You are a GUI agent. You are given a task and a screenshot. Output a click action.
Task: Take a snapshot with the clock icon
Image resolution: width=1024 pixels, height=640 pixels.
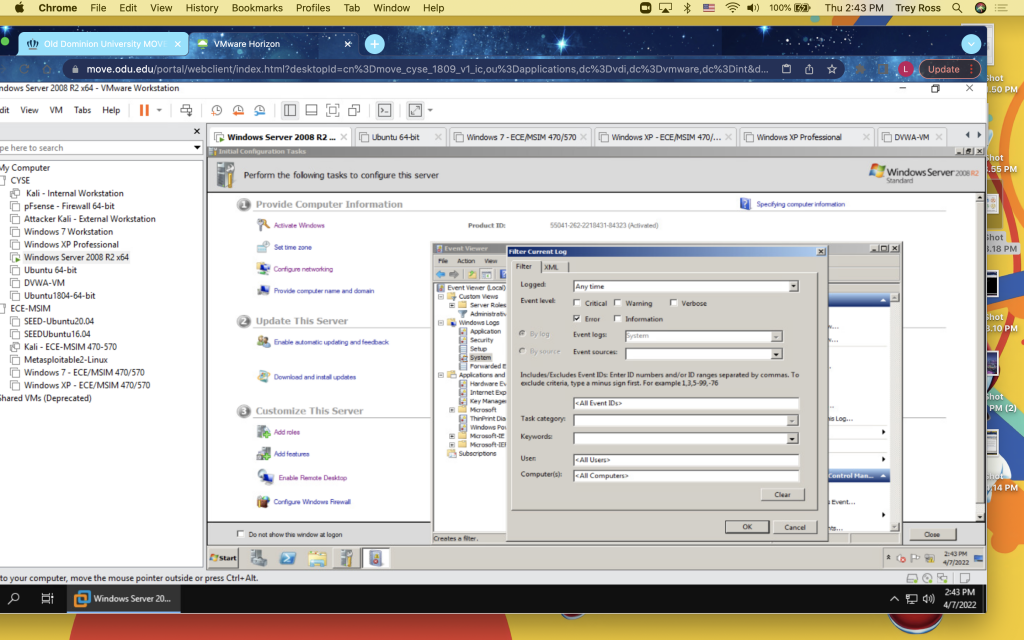coord(216,110)
